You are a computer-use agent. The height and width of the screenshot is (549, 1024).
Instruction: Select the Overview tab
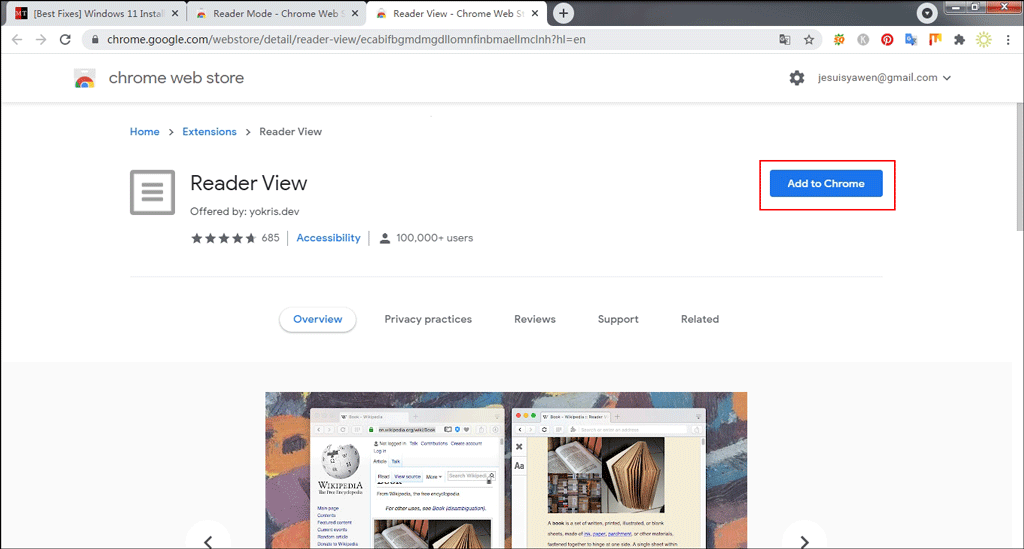[x=317, y=319]
